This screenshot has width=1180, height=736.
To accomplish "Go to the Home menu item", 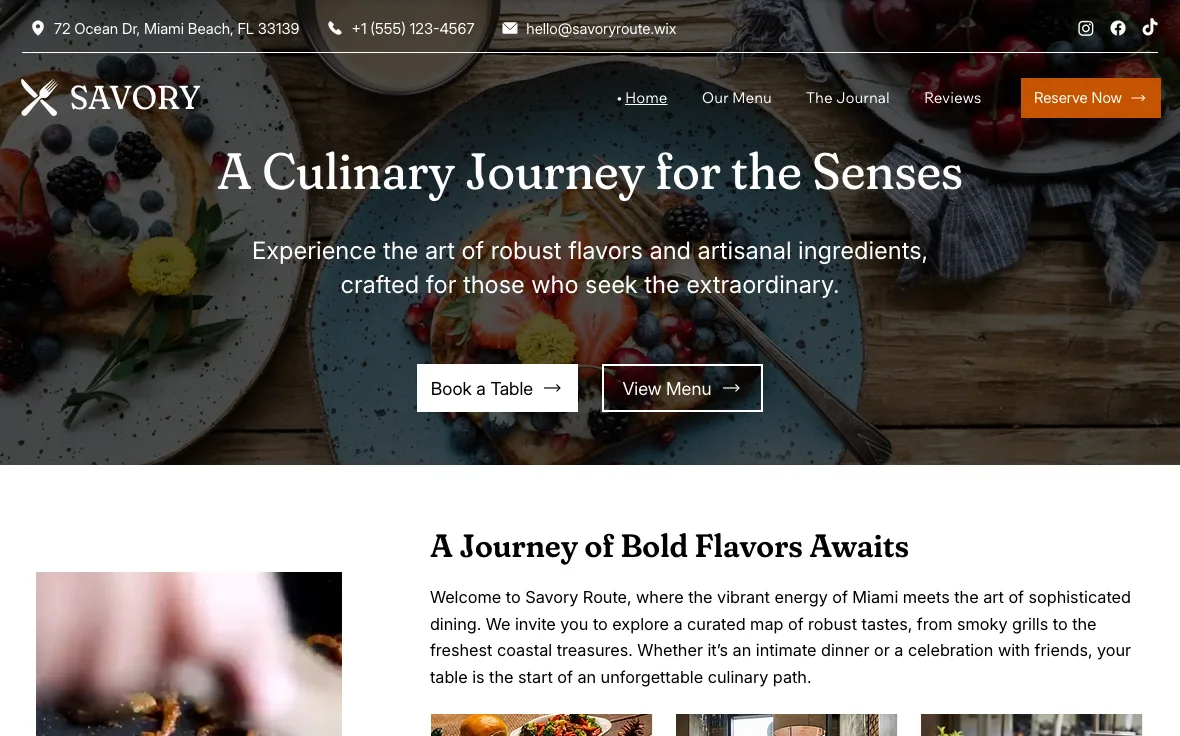I will click(646, 98).
